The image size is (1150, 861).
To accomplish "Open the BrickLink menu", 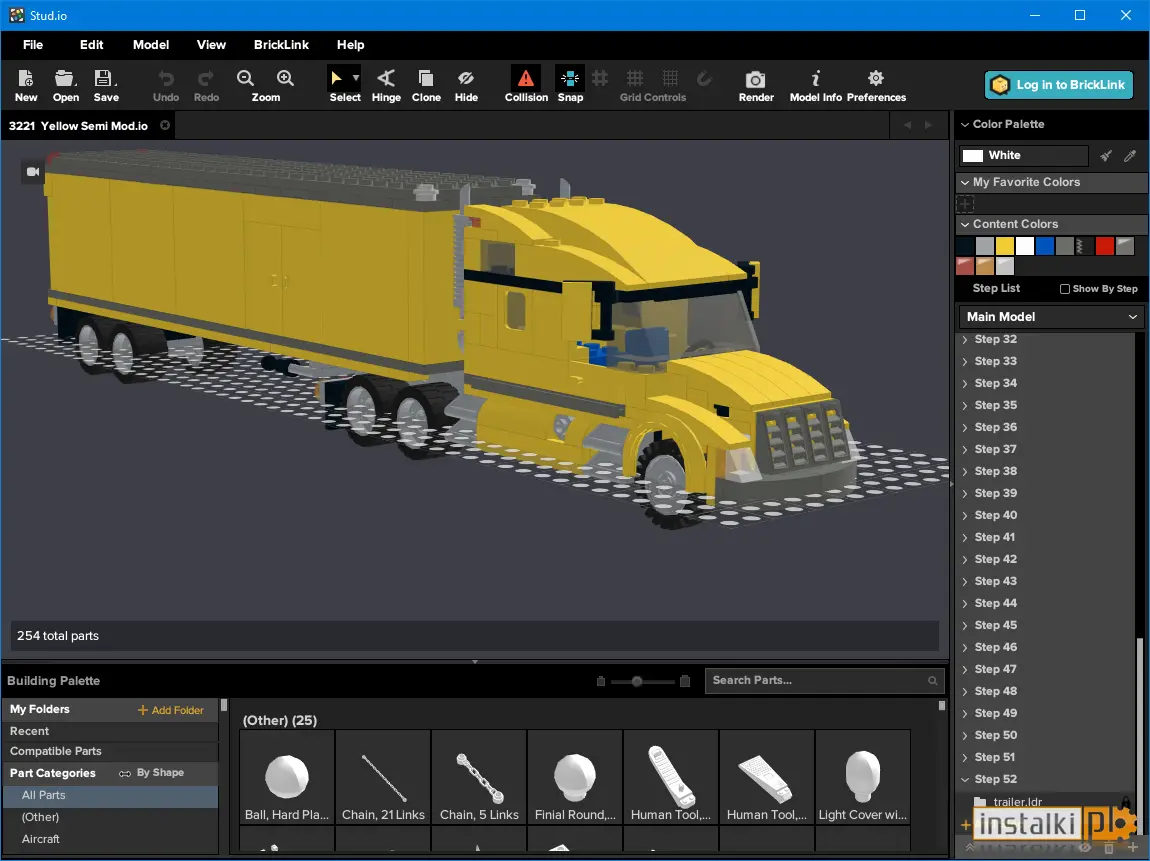I will [x=282, y=45].
